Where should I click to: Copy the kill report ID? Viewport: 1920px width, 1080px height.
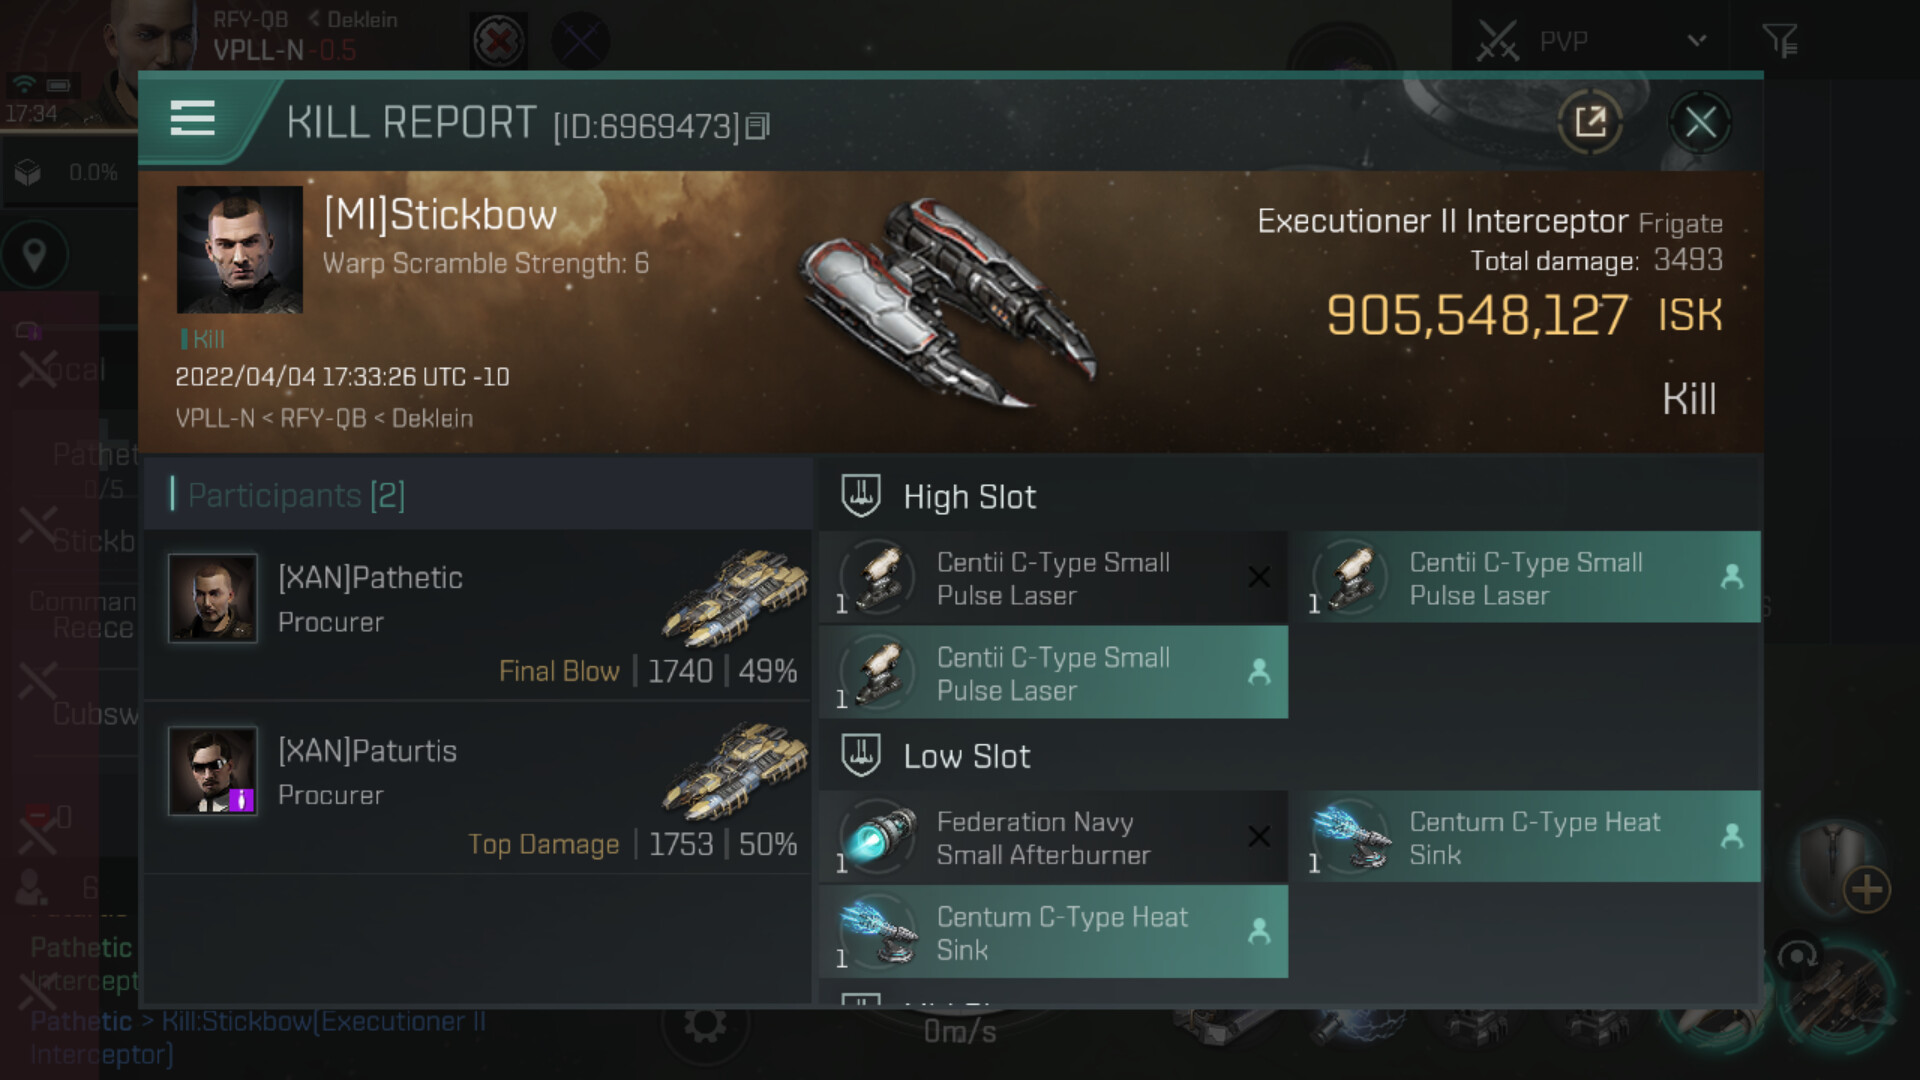(x=758, y=126)
